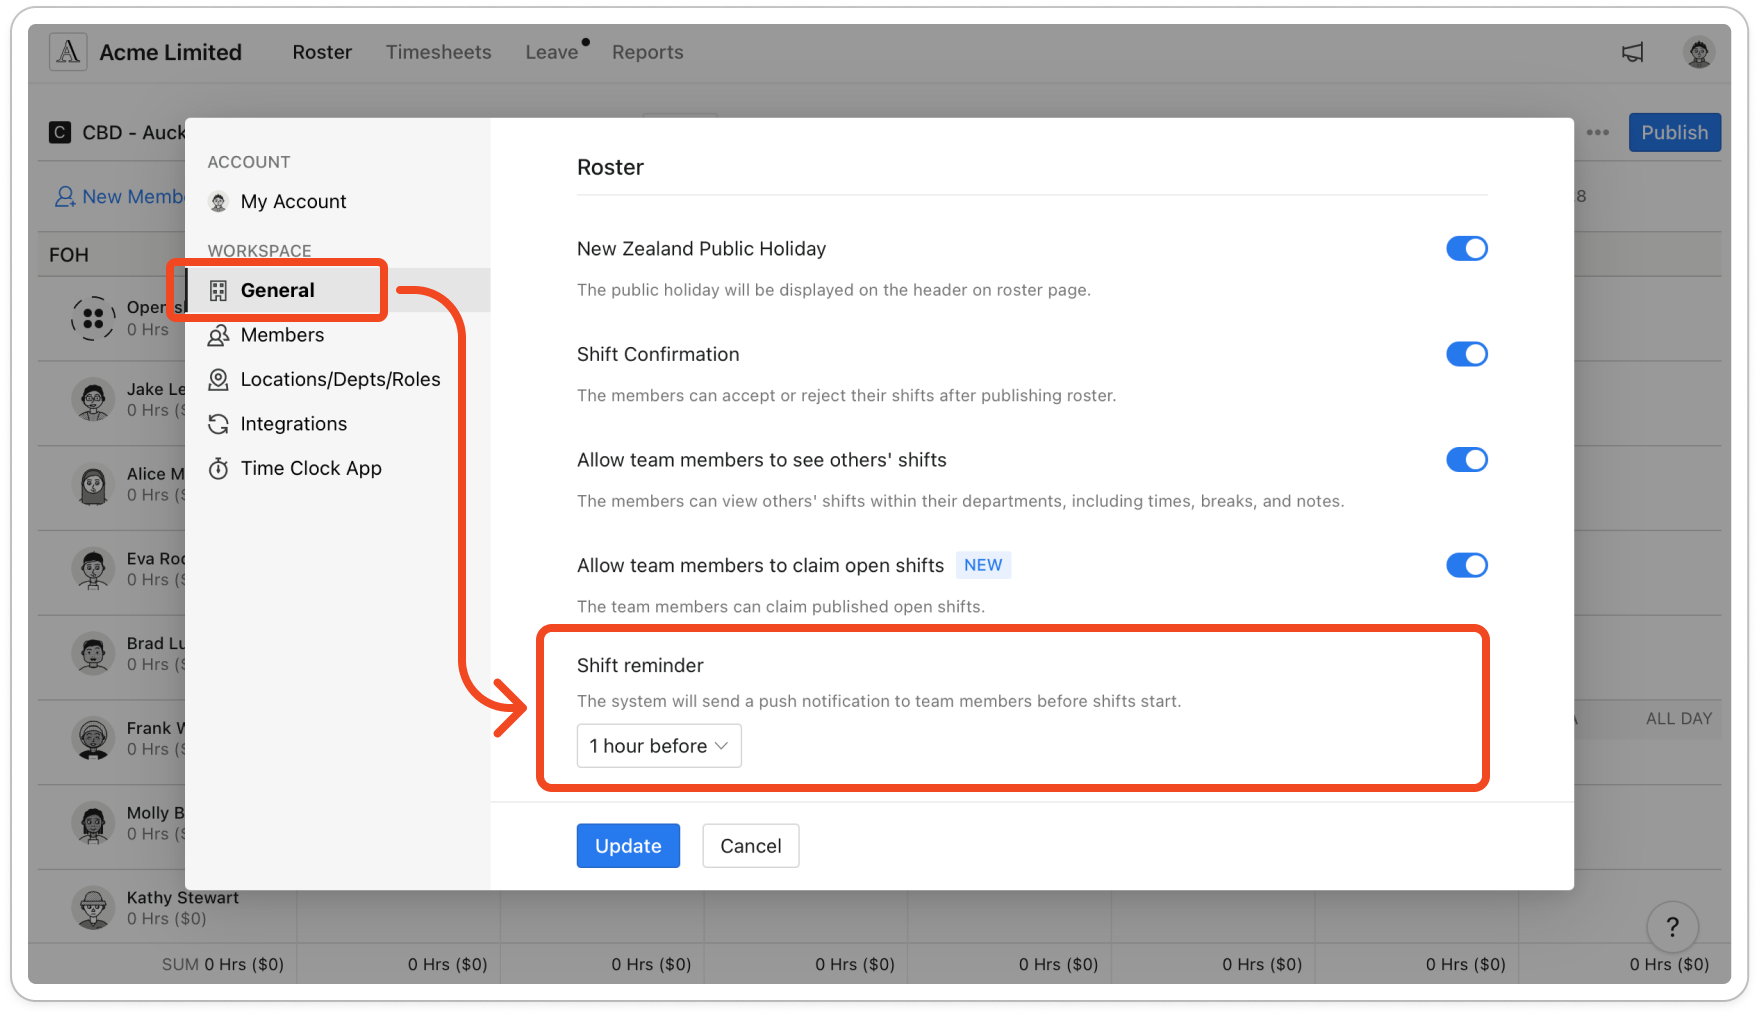Toggle the Shift Confirmation switch

[x=1466, y=354]
